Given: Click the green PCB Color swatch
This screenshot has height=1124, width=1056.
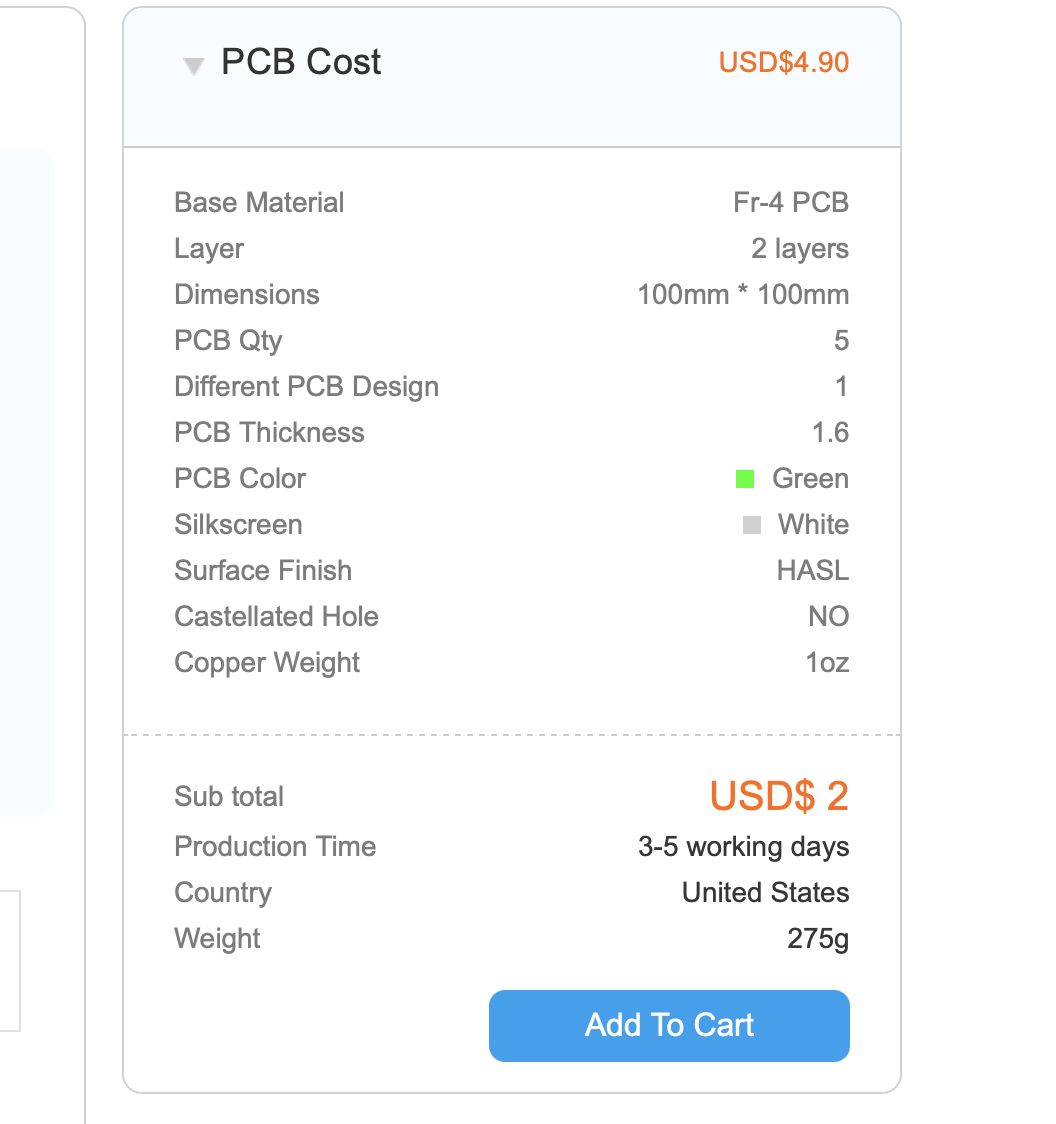Looking at the screenshot, I should [x=744, y=479].
